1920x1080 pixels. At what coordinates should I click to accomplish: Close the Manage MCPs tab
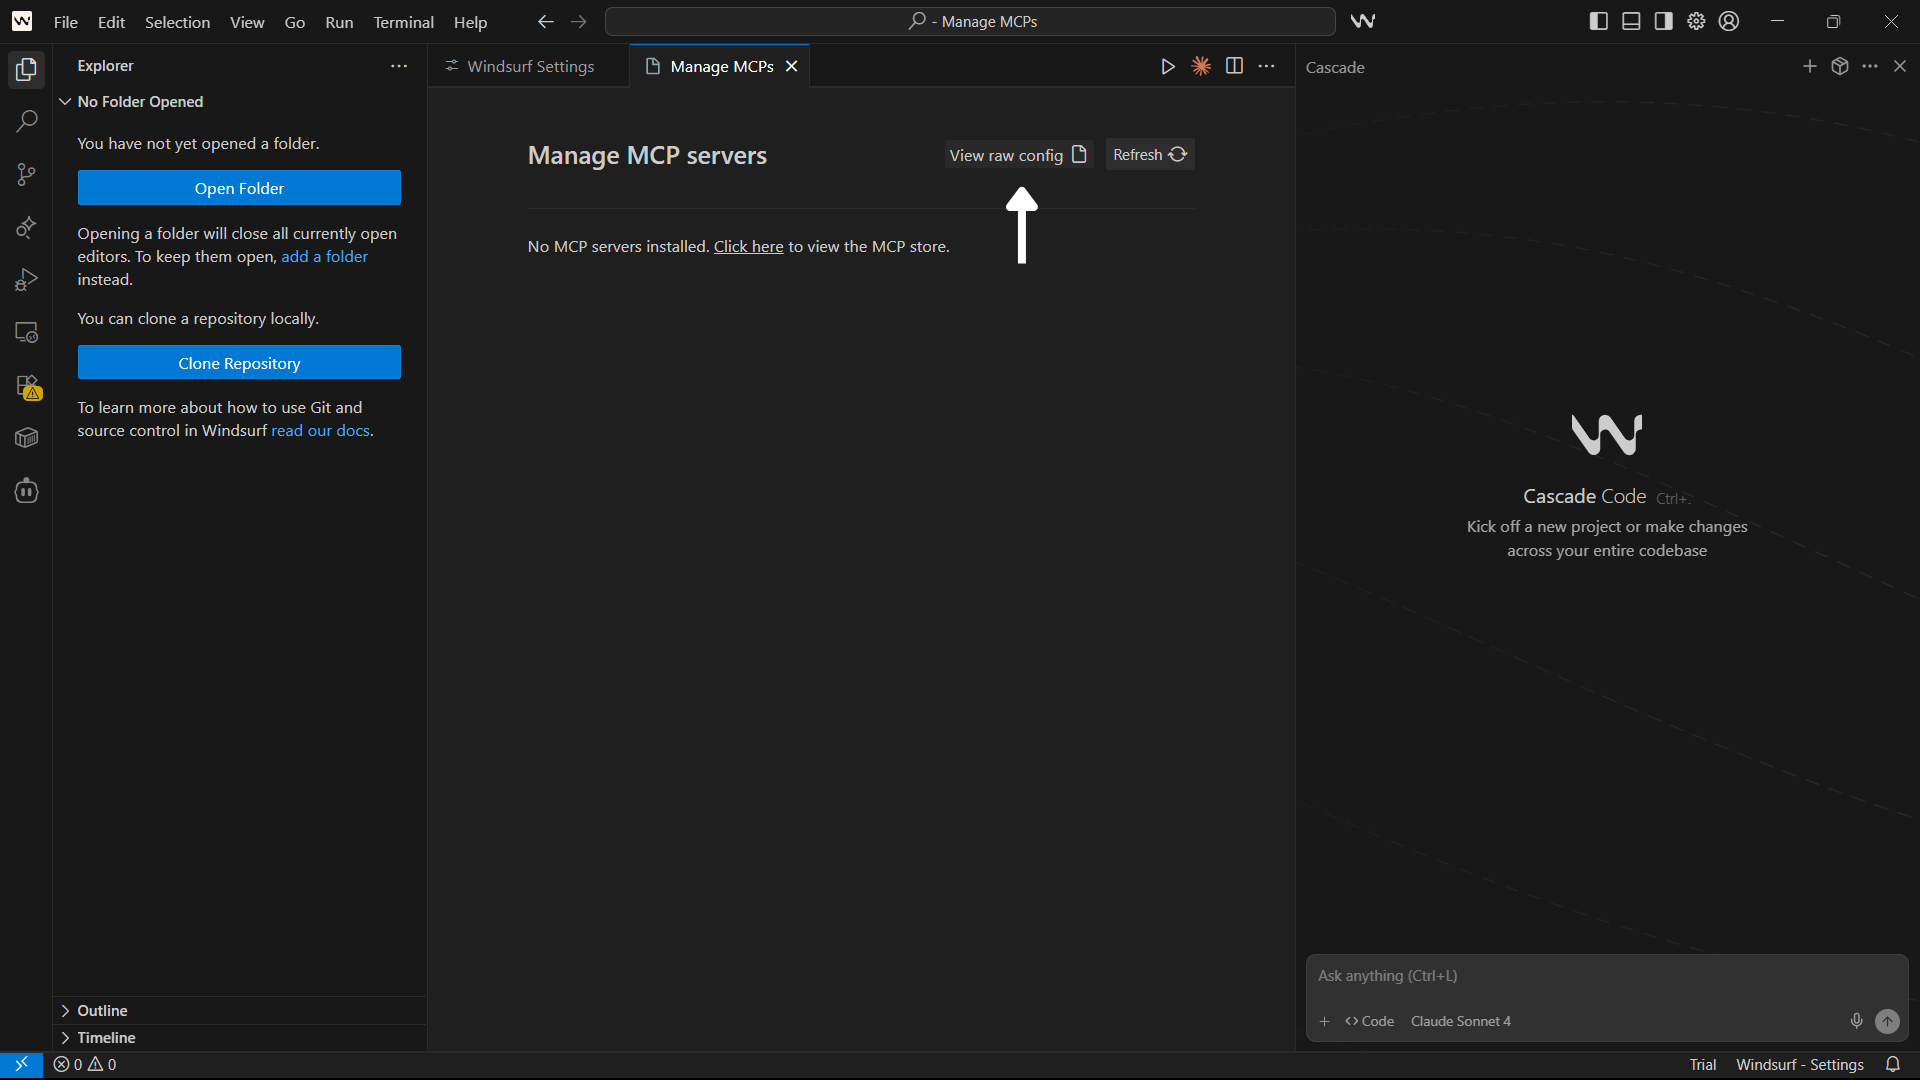[791, 66]
